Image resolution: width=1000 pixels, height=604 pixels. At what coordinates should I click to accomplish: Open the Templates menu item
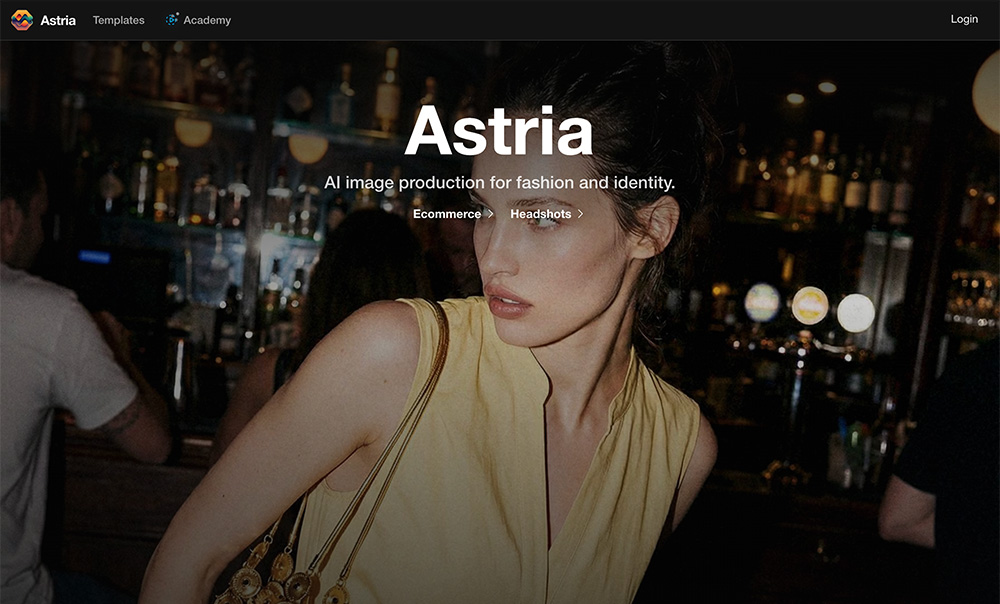click(x=119, y=20)
